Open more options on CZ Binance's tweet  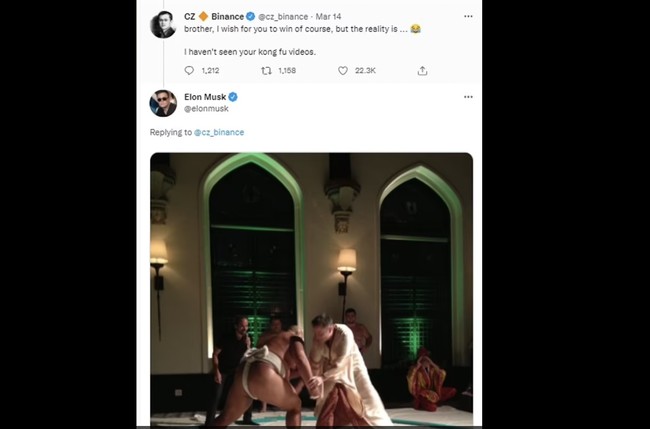[467, 17]
